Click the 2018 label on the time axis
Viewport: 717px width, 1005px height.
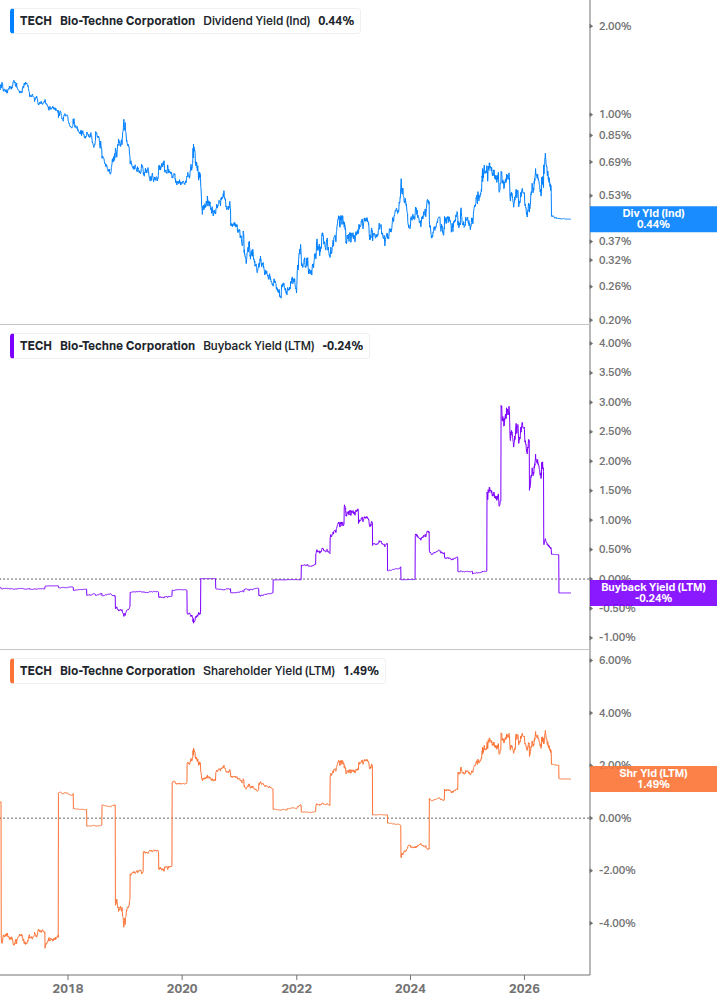pos(68,988)
